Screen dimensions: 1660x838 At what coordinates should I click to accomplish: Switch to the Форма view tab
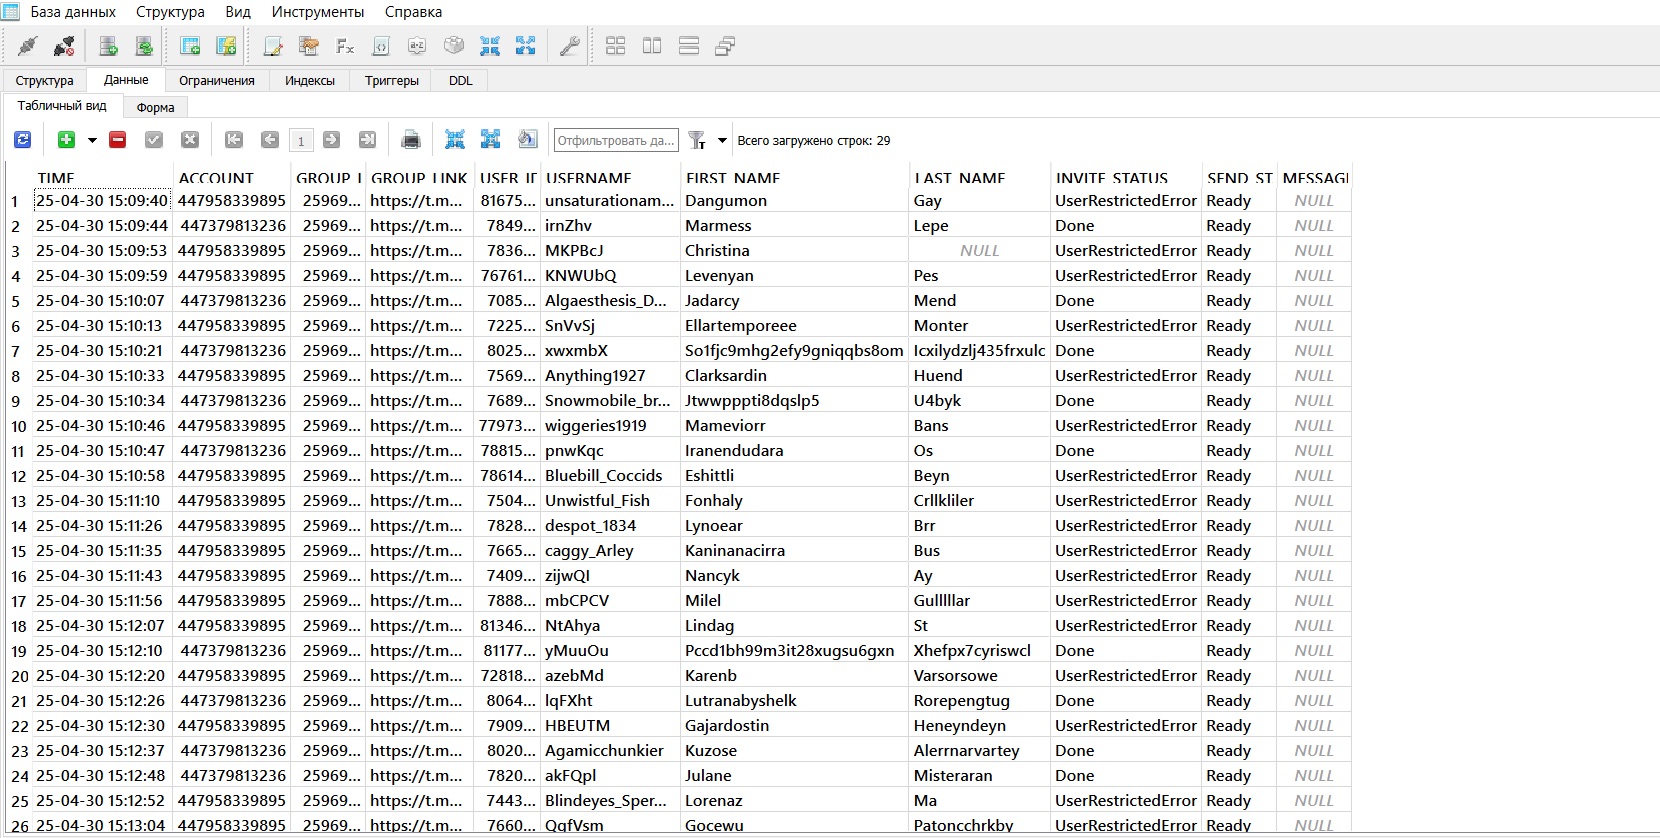(x=156, y=107)
